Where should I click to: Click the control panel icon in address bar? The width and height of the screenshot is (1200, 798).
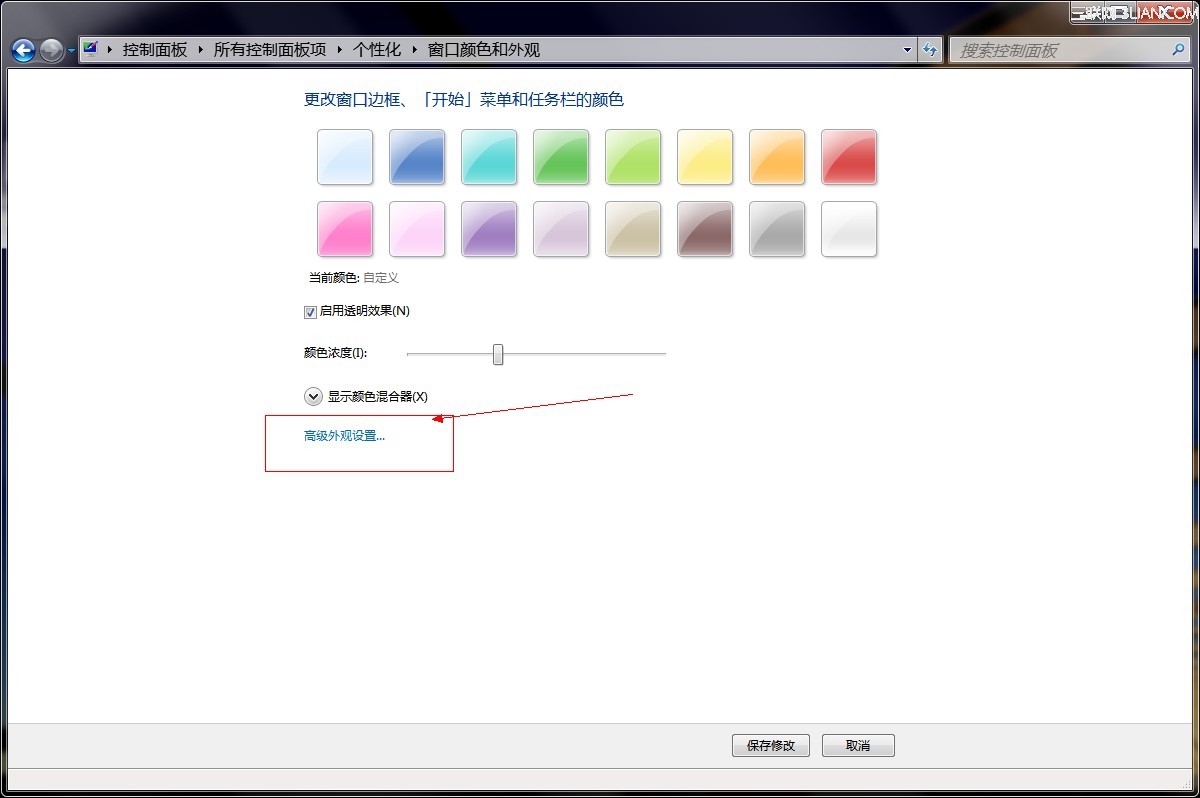[x=91, y=49]
